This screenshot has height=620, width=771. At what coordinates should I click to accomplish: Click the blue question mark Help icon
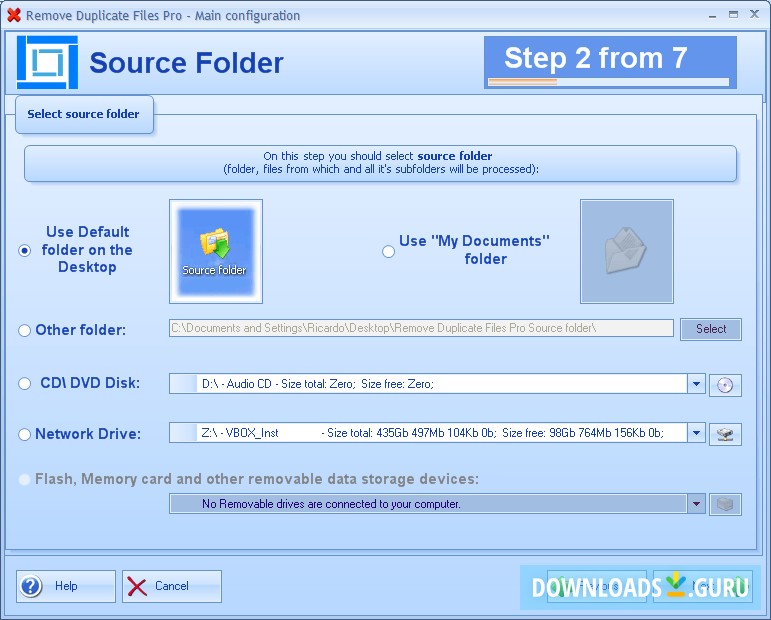[31, 586]
